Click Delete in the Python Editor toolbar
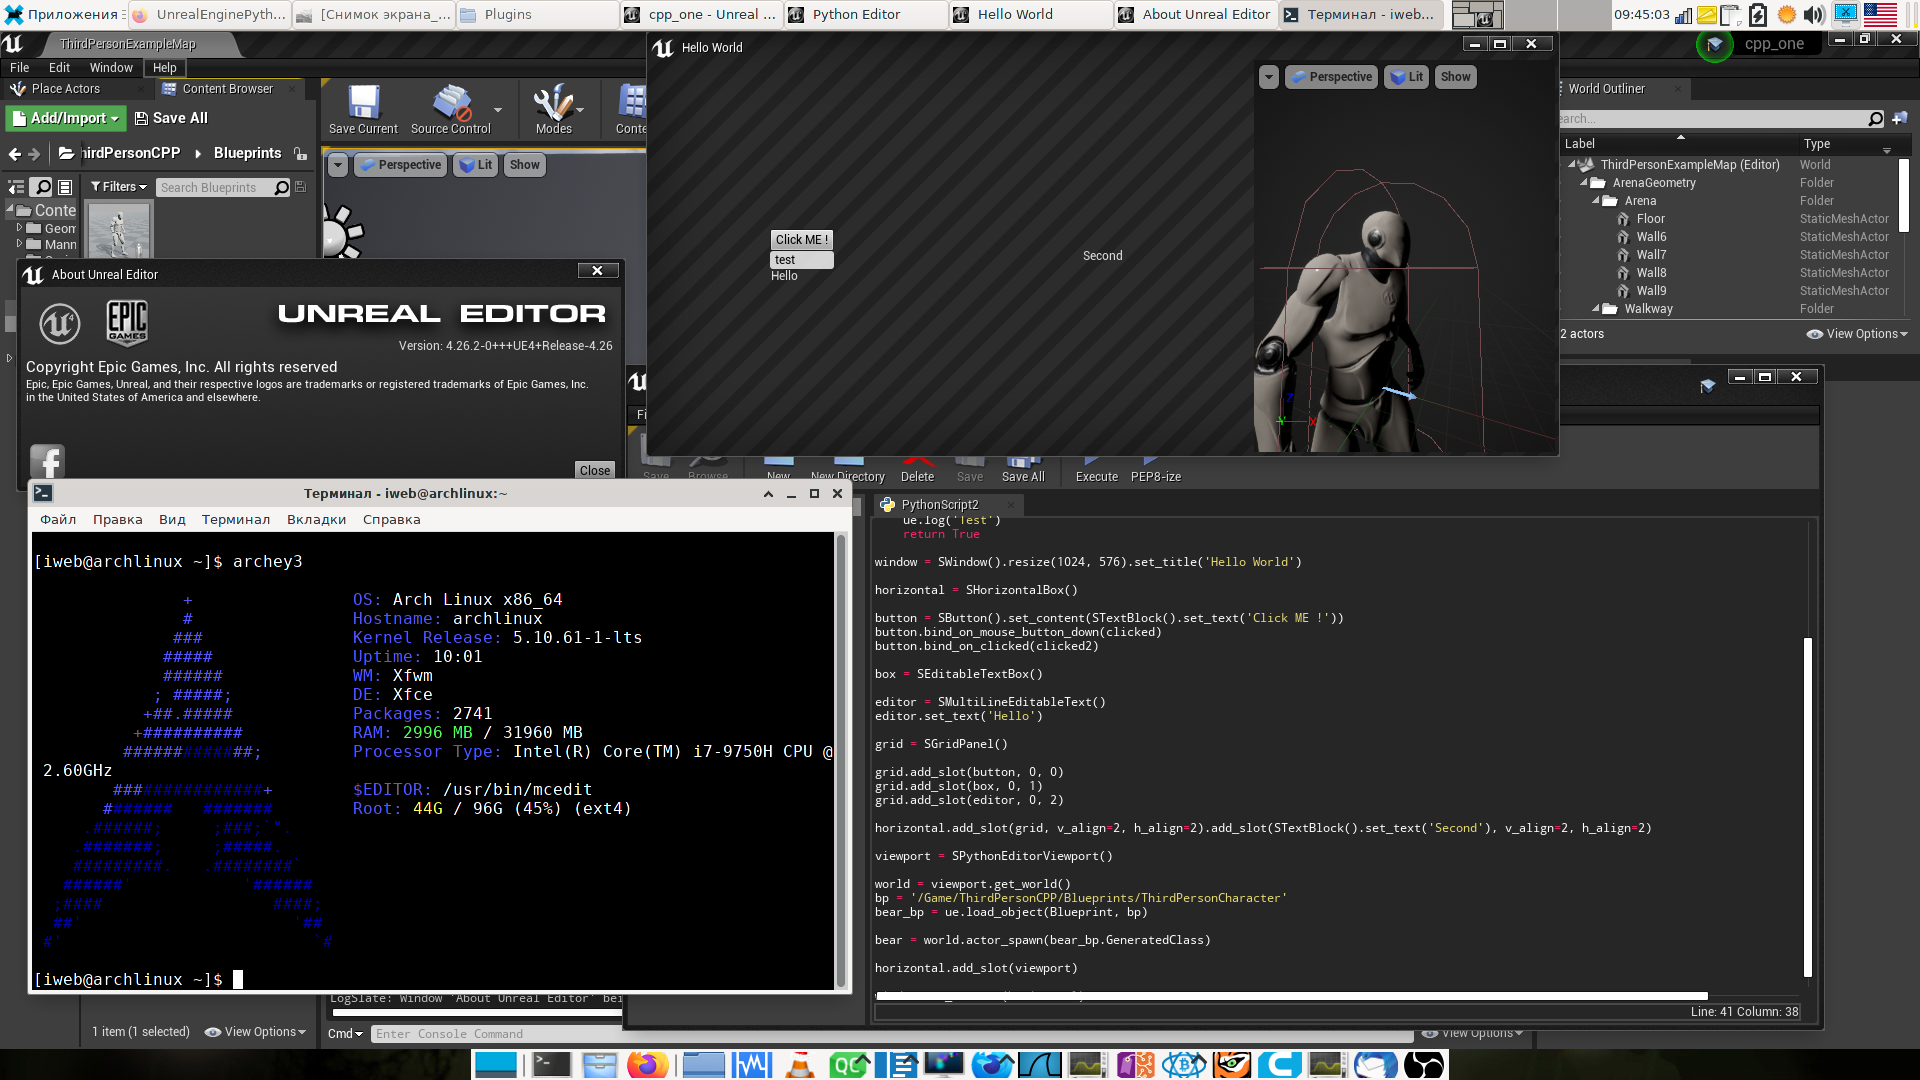 (x=917, y=469)
